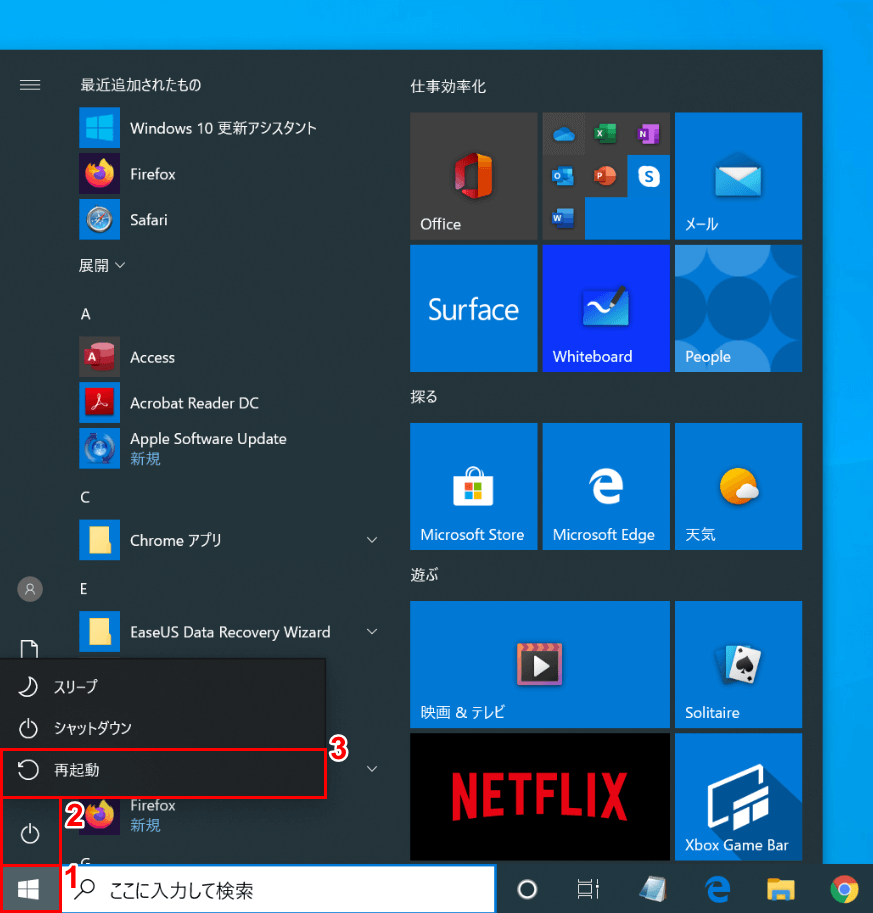Viewport: 873px width, 913px height.
Task: Click the hamburger menu at top left
Action: click(x=30, y=85)
